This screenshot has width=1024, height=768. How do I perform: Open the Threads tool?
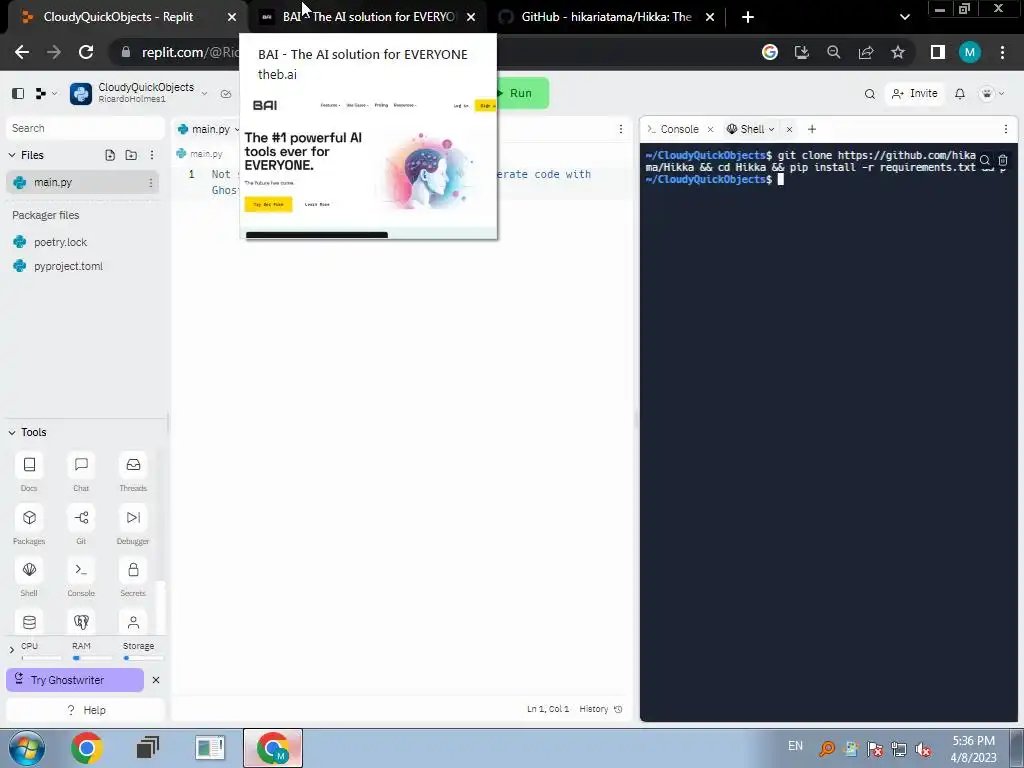click(133, 465)
